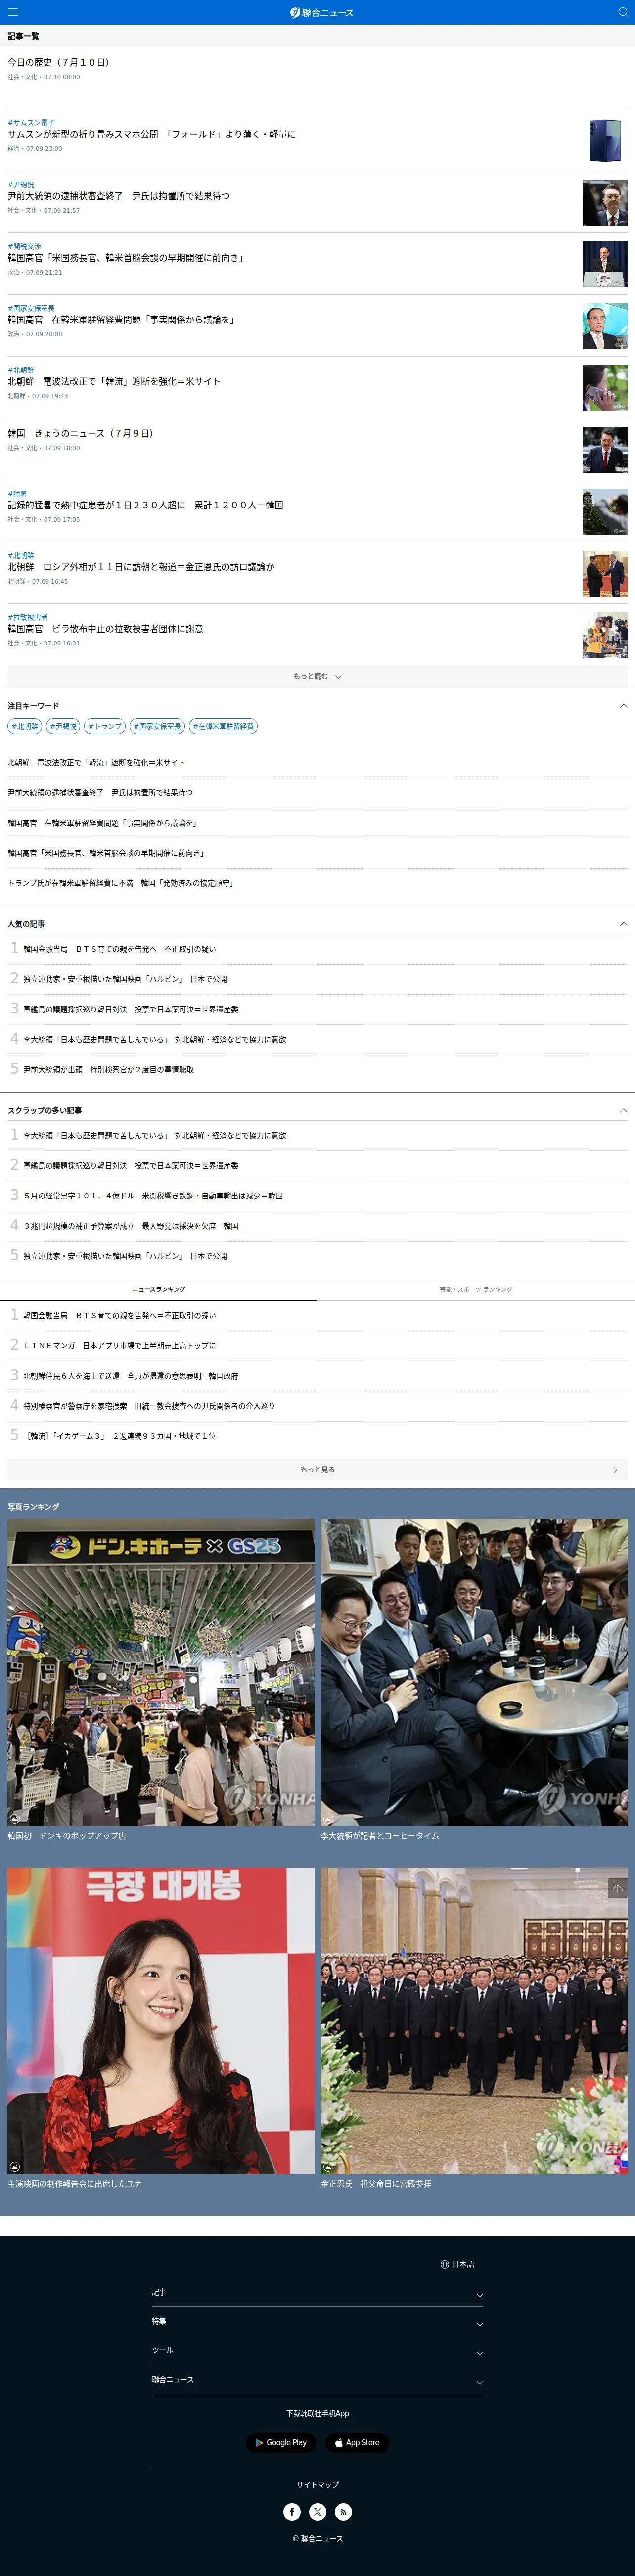635x2576 pixels.
Task: Collapse the 注目キーワード section
Action: pos(623,706)
